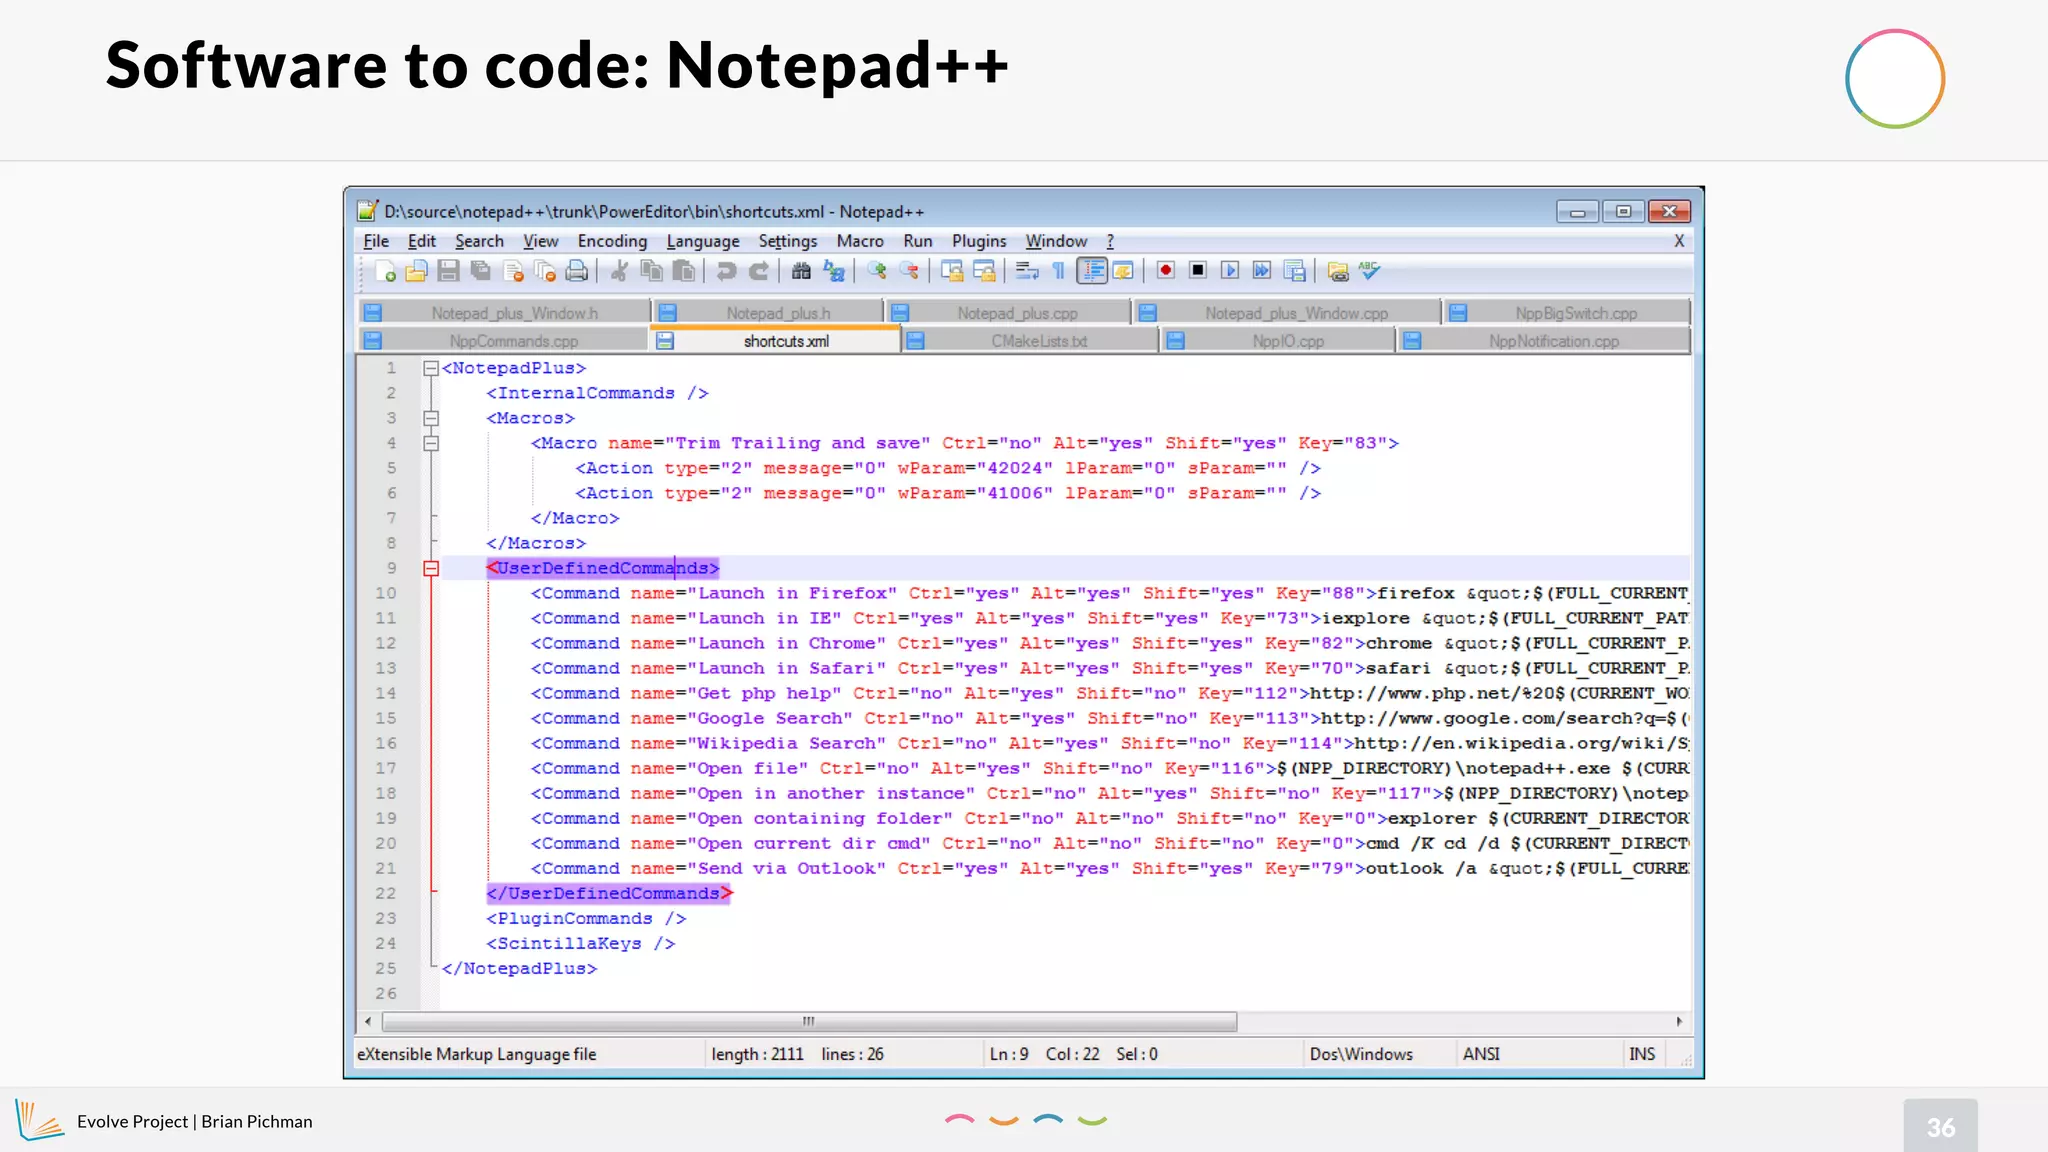Click the Stop Recording square icon
This screenshot has height=1152, width=2048.
(x=1198, y=270)
